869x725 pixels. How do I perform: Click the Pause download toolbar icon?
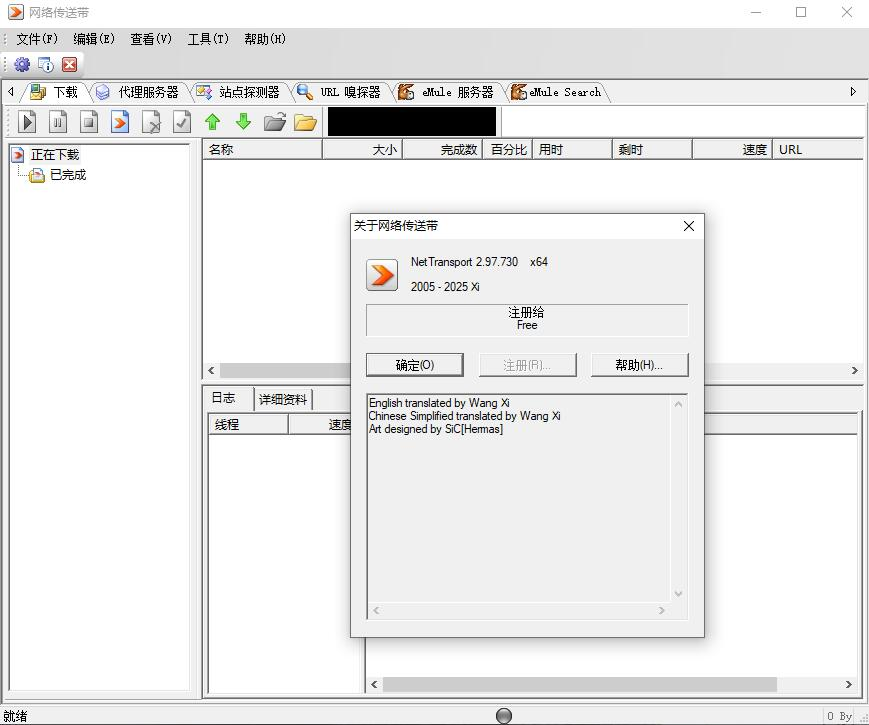[59, 122]
